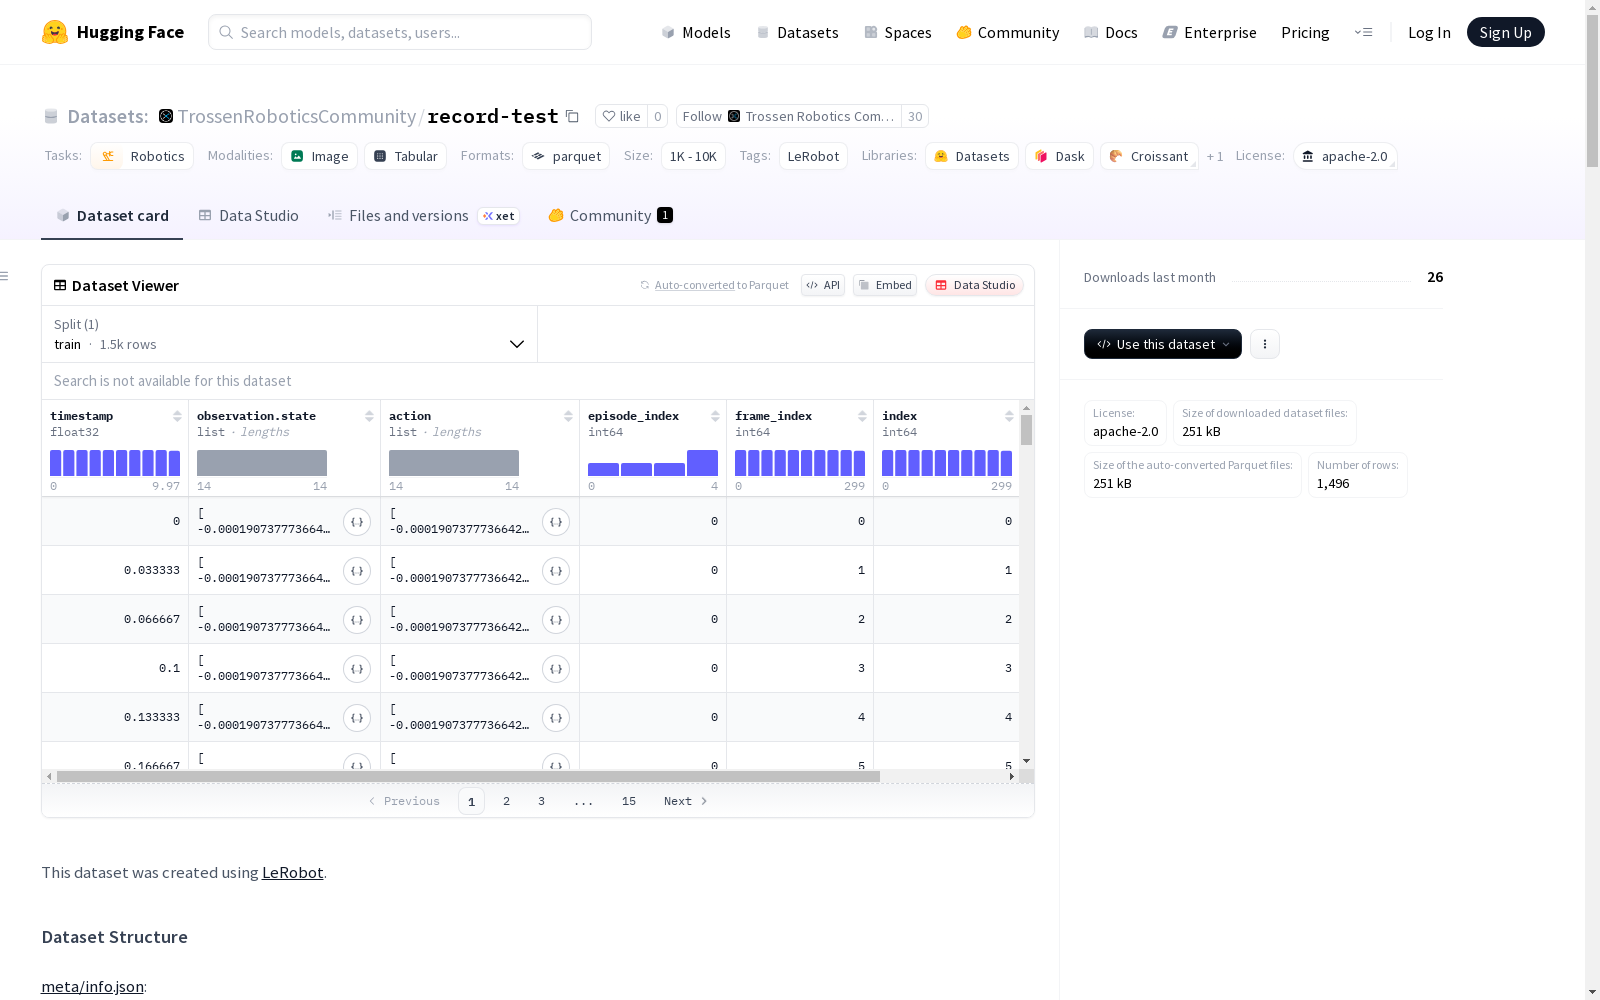Image resolution: width=1600 pixels, height=1000 pixels.
Task: Click the Embed button in Dataset Viewer
Action: [x=885, y=285]
